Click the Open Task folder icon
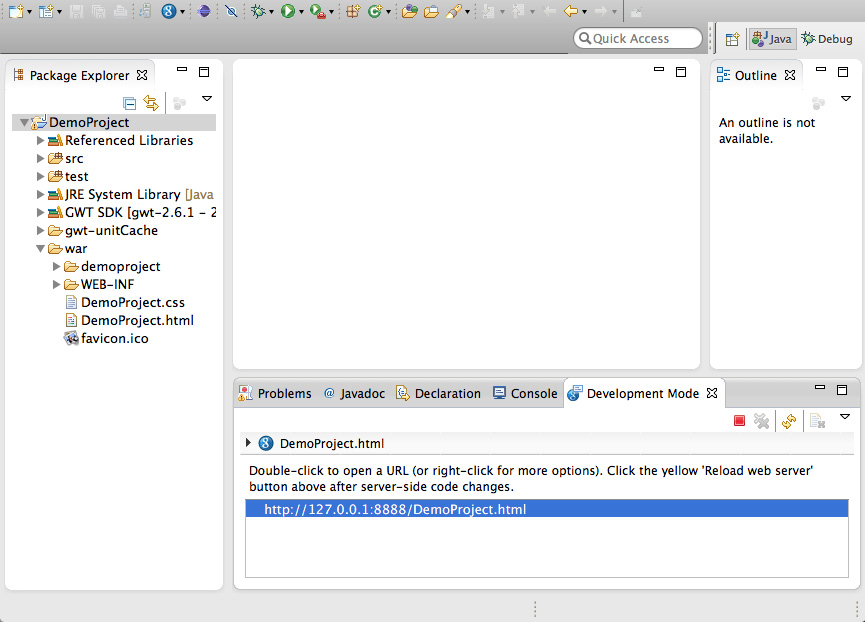The width and height of the screenshot is (865, 622). [x=431, y=10]
